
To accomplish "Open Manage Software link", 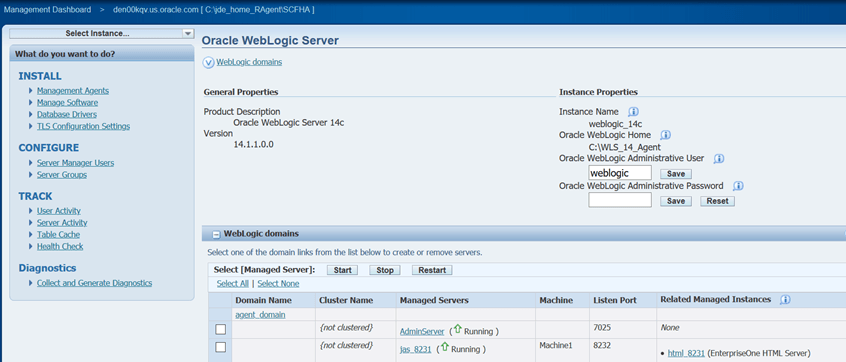I will 67,103.
